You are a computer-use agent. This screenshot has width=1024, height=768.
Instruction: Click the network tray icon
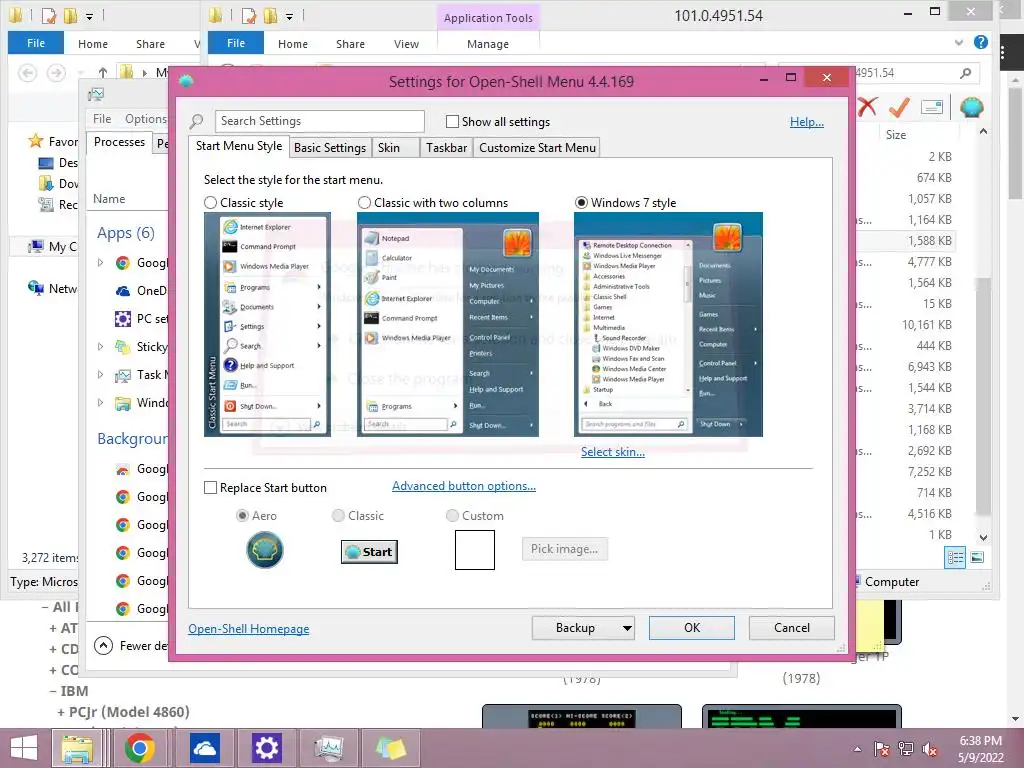click(x=906, y=749)
